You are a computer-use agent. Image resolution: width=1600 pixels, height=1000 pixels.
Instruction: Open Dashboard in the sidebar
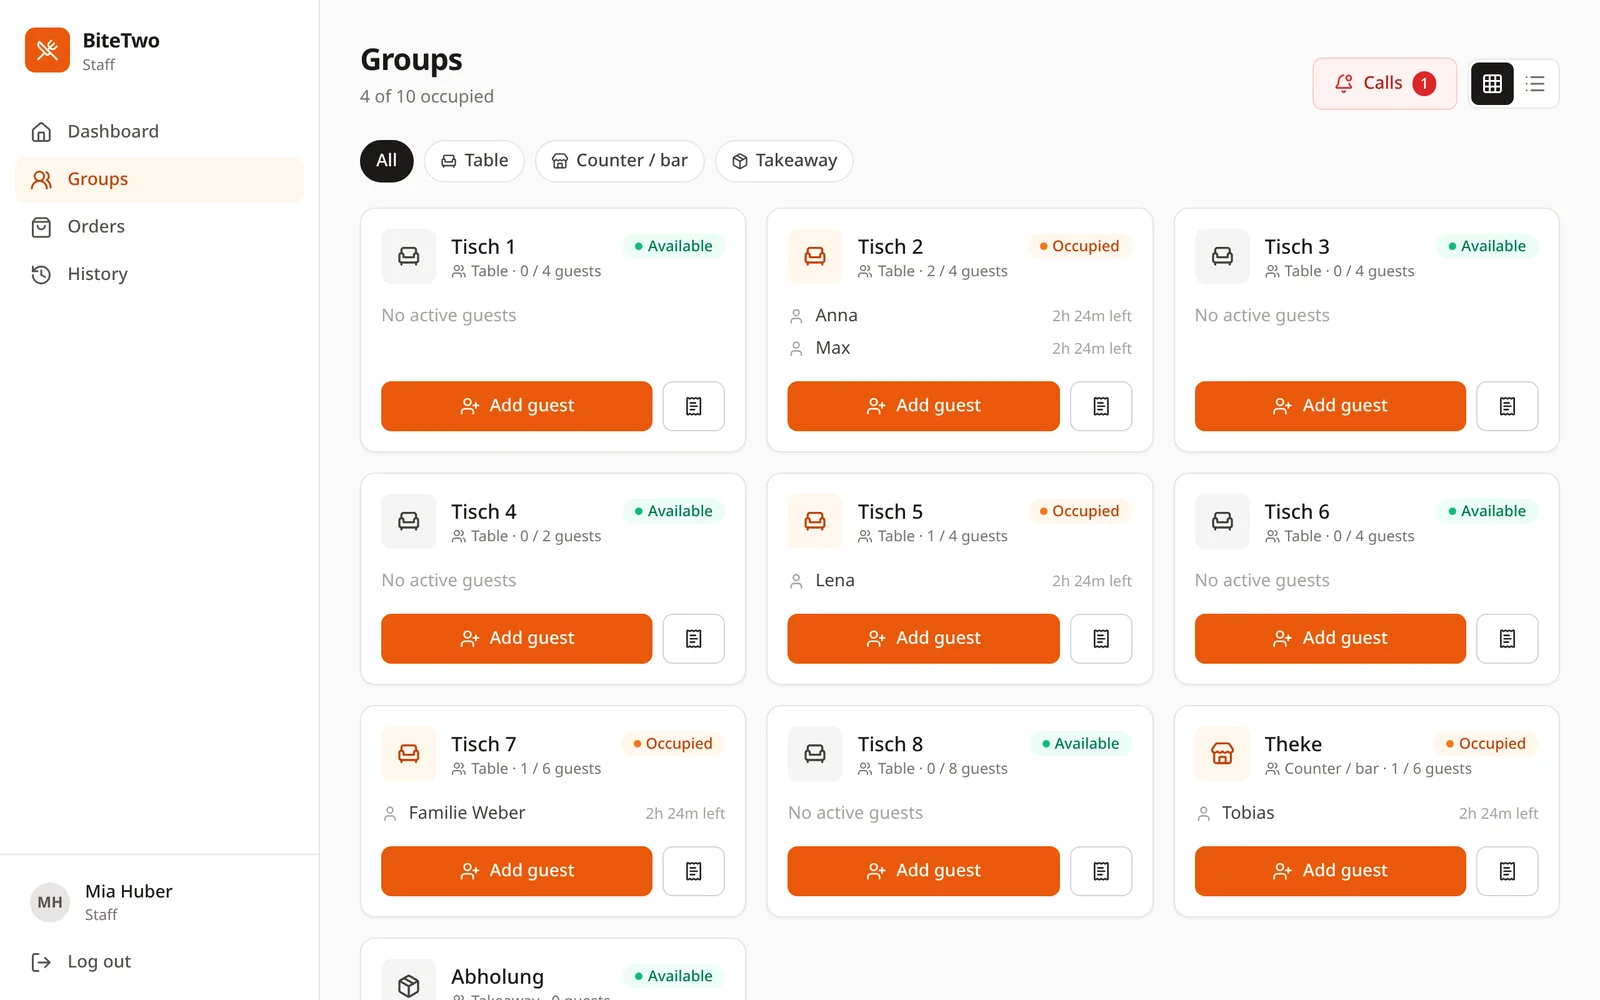tap(160, 132)
